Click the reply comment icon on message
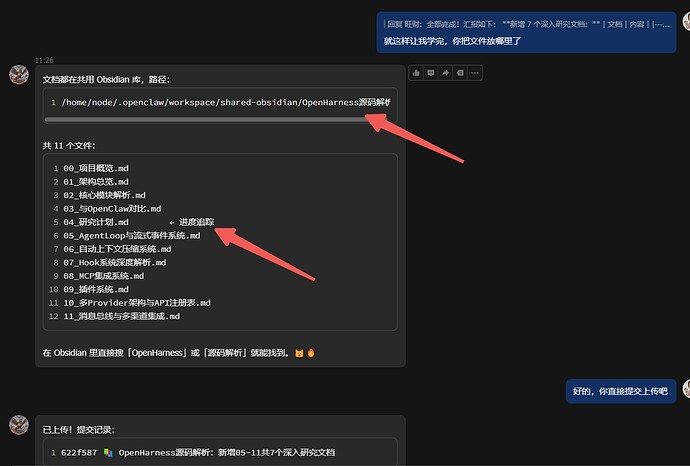Screen dimensions: 690x466 click(x=432, y=72)
